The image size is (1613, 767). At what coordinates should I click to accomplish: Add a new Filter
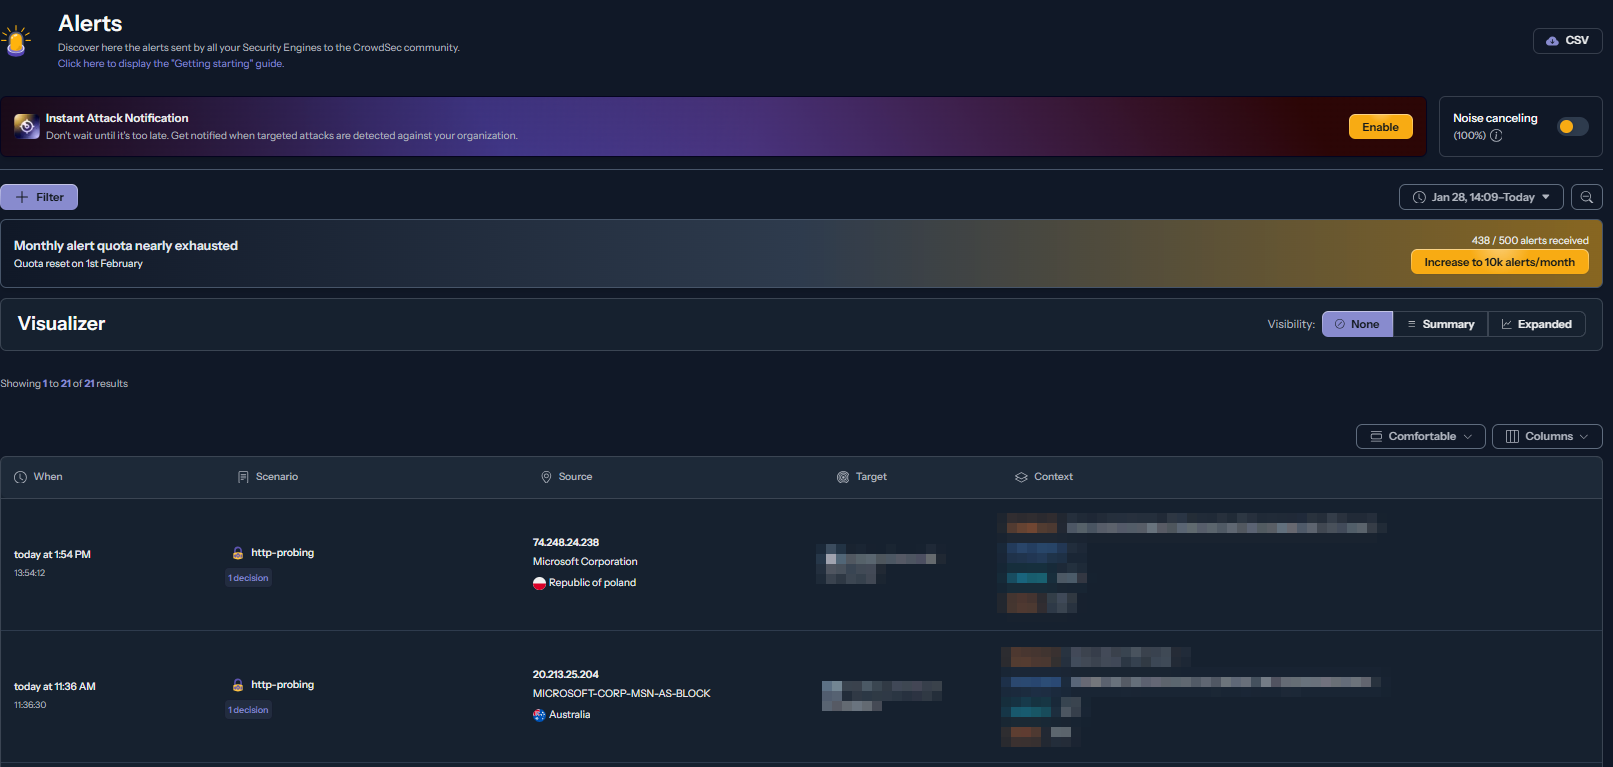(x=39, y=197)
